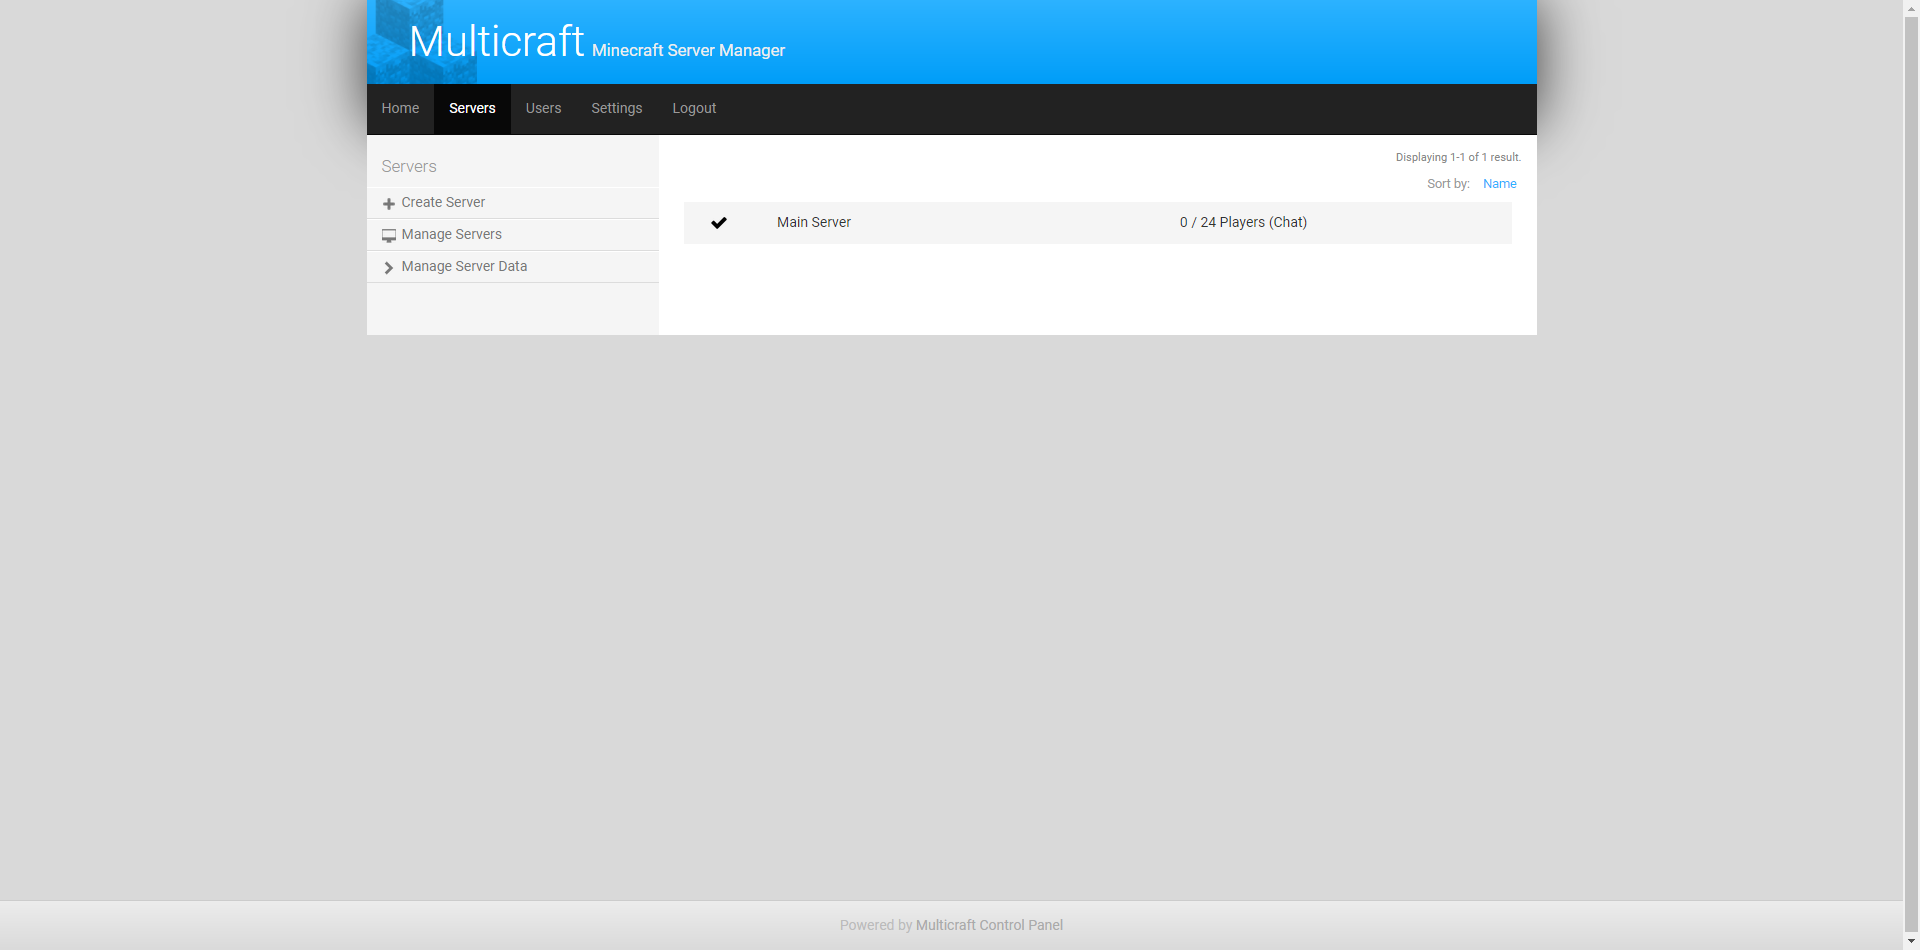Screen dimensions: 1920x950
Task: Open Settings in the top navigation bar
Action: [616, 109]
